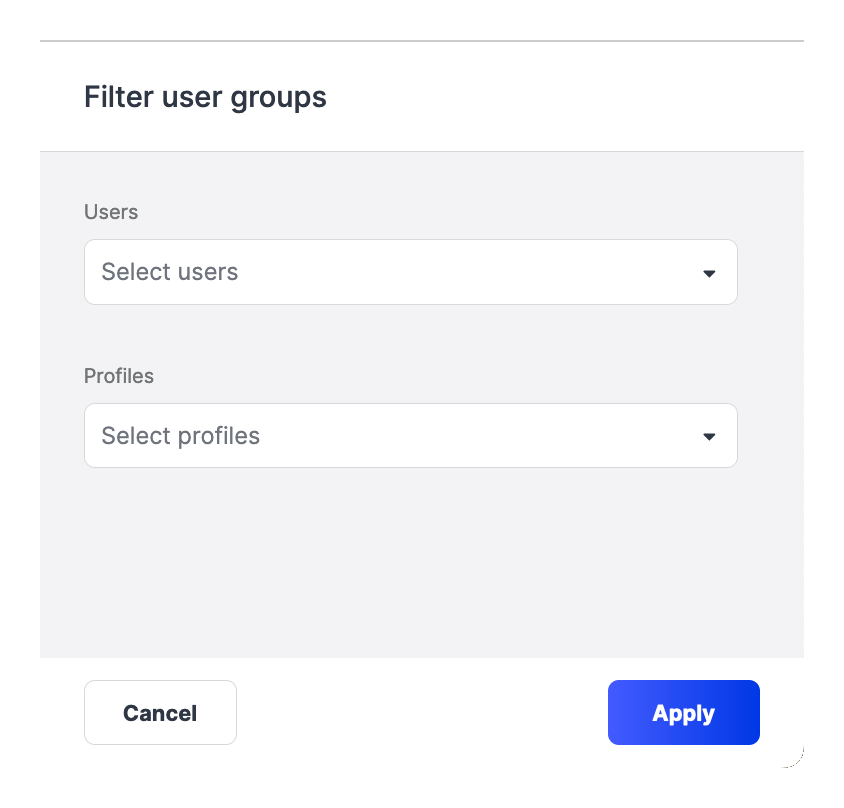Screen dimensions: 844x808
Task: Click the Profiles field placeholder text
Action: (179, 436)
